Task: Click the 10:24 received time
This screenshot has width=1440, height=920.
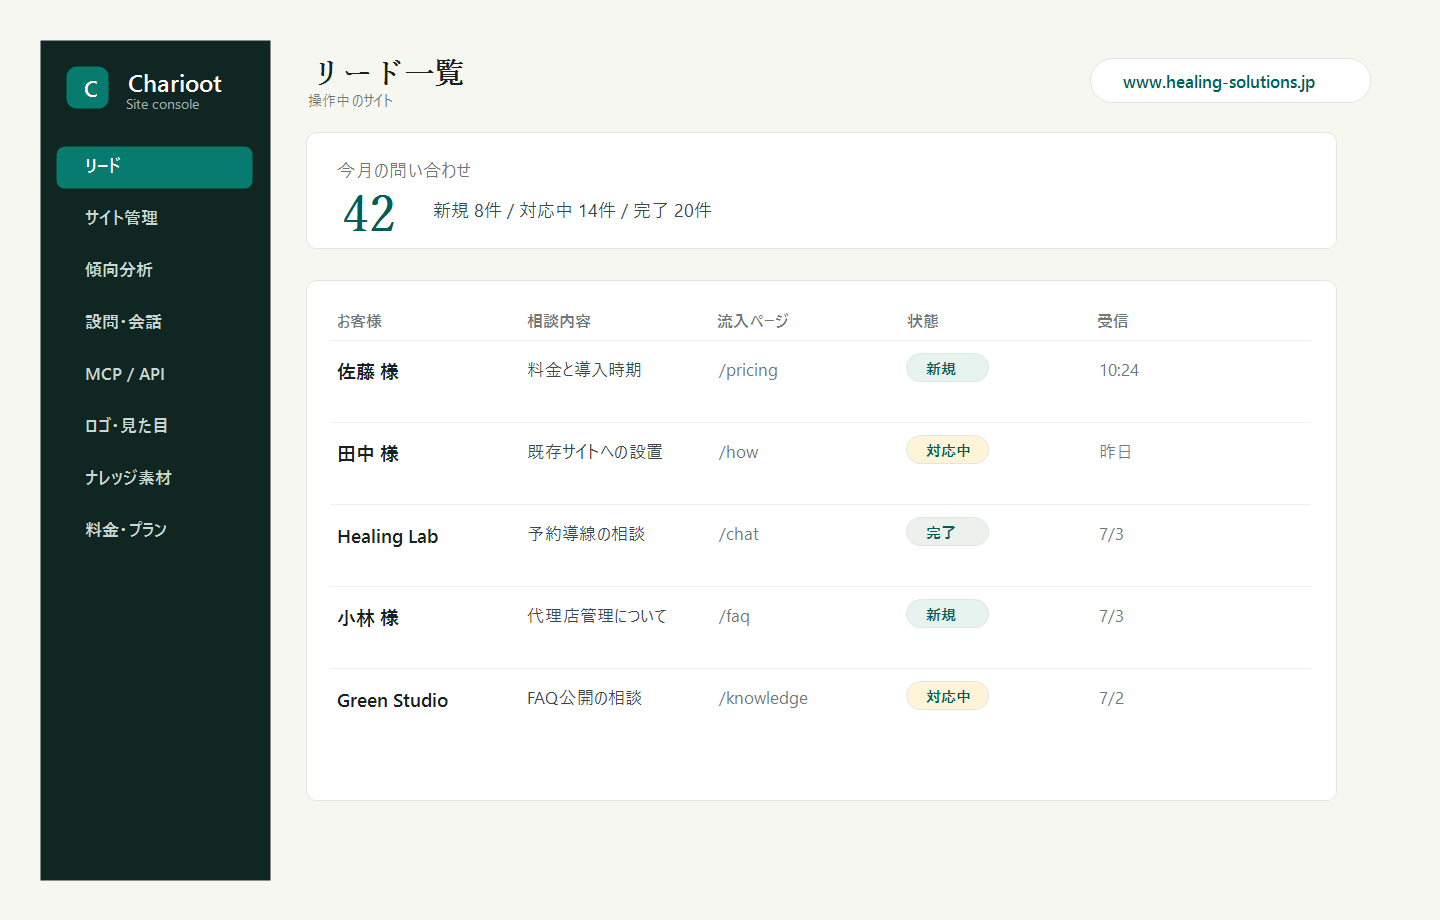Action: 1119,370
